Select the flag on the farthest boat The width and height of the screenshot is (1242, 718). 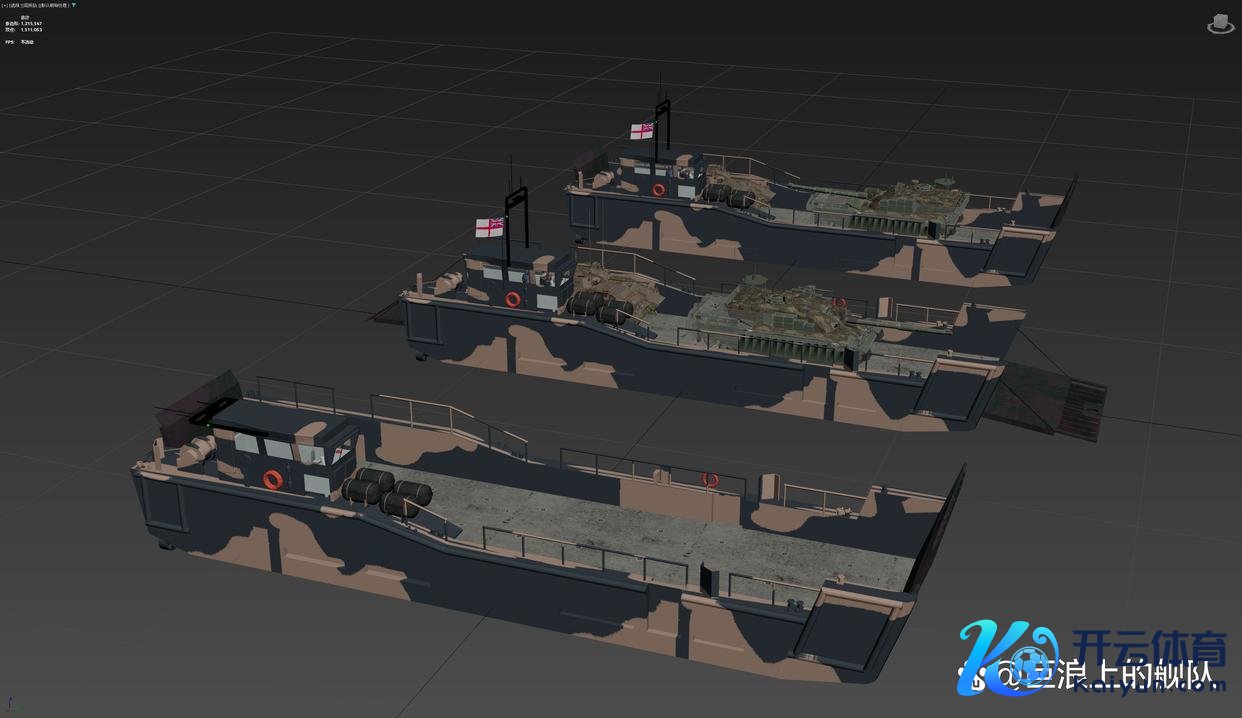pyautogui.click(x=641, y=131)
